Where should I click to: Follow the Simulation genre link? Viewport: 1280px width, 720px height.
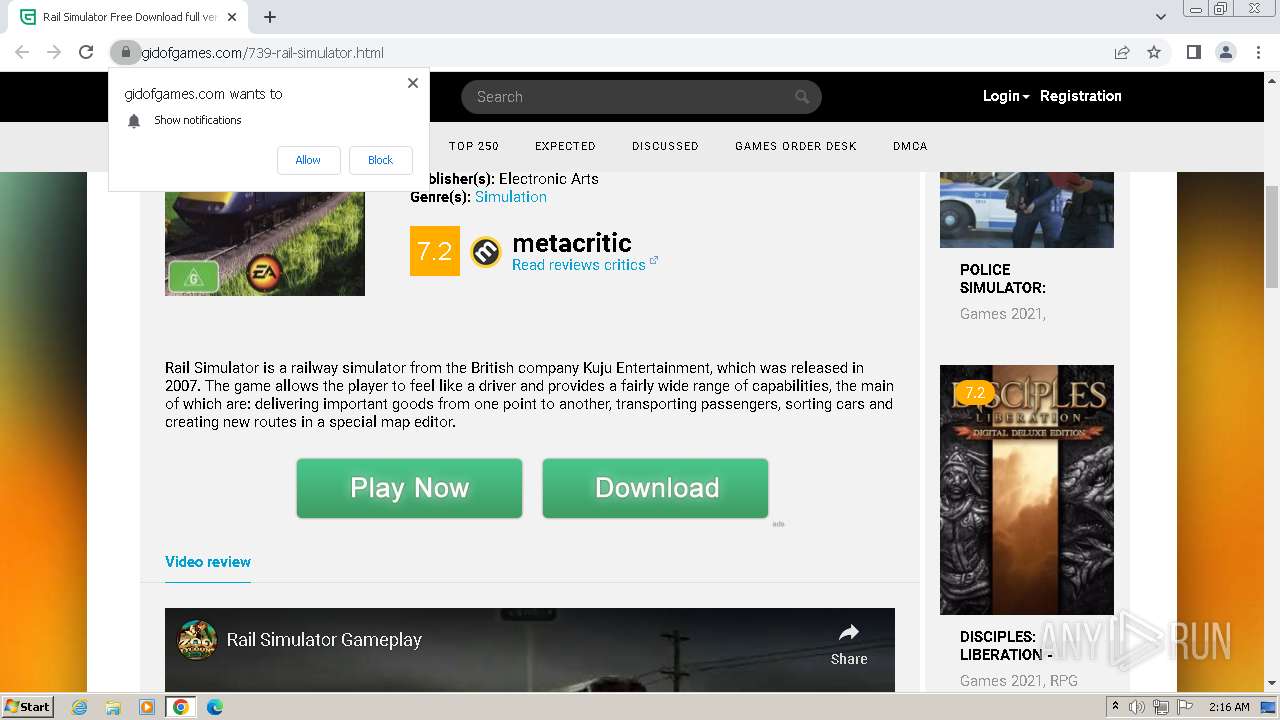coord(511,197)
